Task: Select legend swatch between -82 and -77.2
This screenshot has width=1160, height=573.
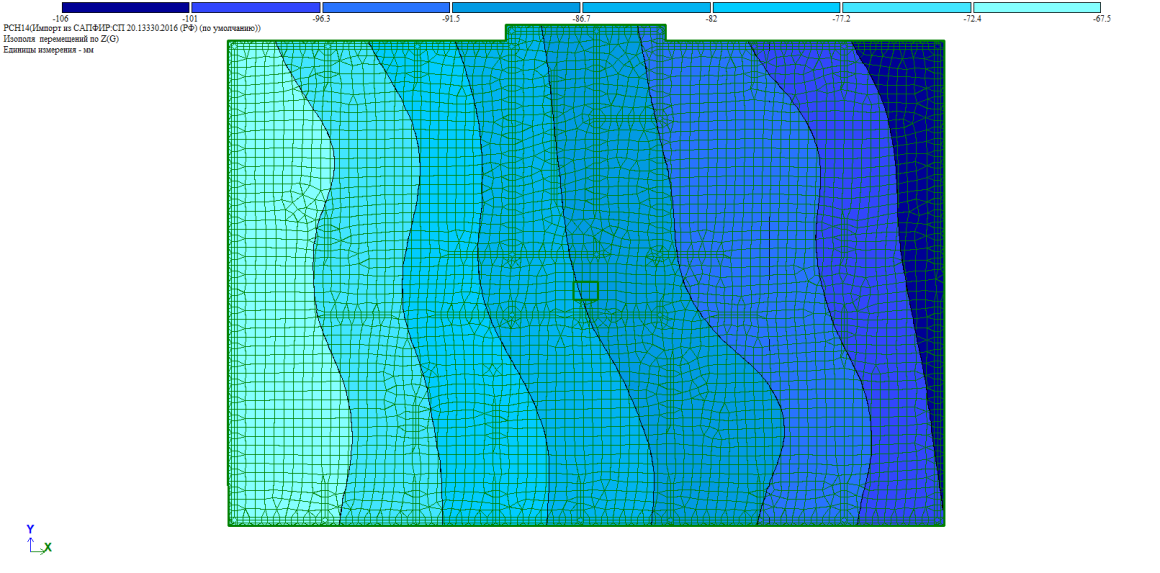Action: 776,7
